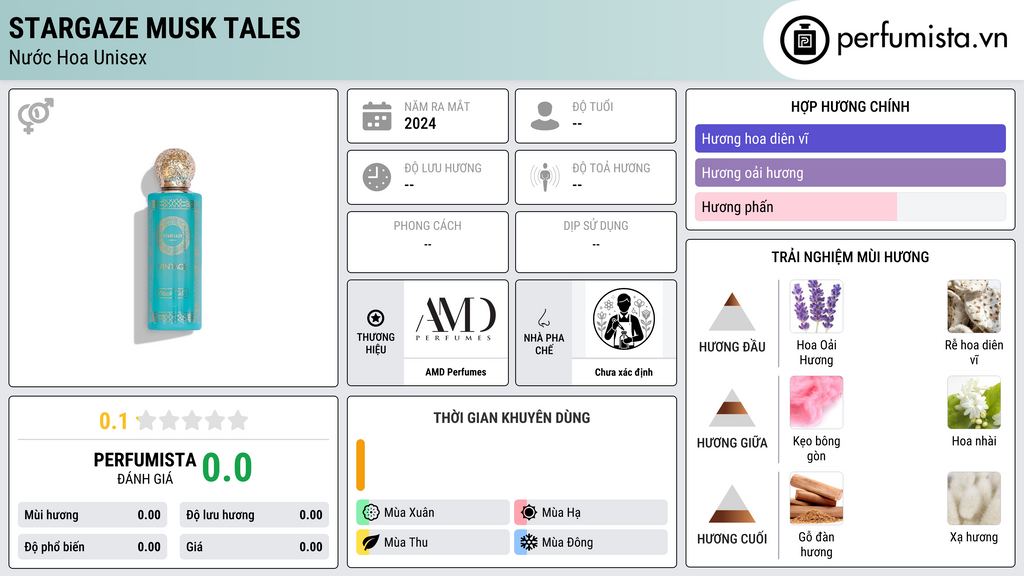The width and height of the screenshot is (1024, 576).
Task: Click the sillage icon beside Độ toả hương
Action: [545, 177]
